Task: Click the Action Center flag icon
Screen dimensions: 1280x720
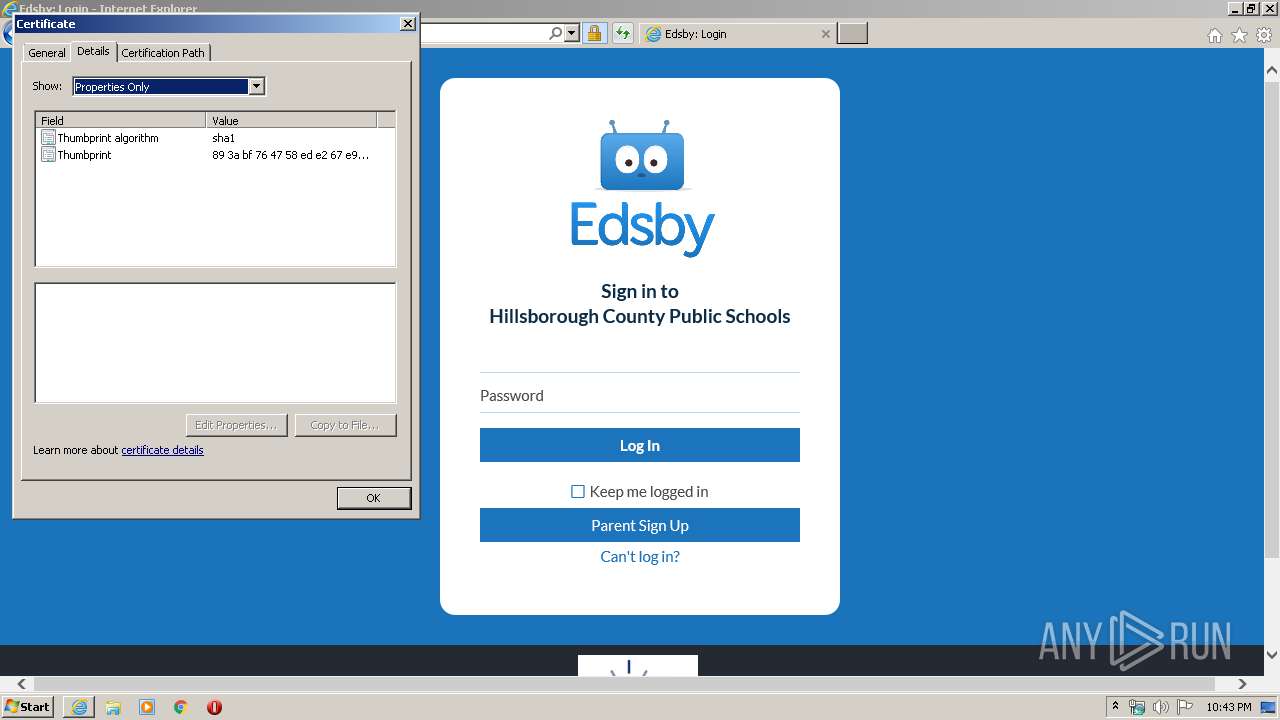Action: (1186, 707)
